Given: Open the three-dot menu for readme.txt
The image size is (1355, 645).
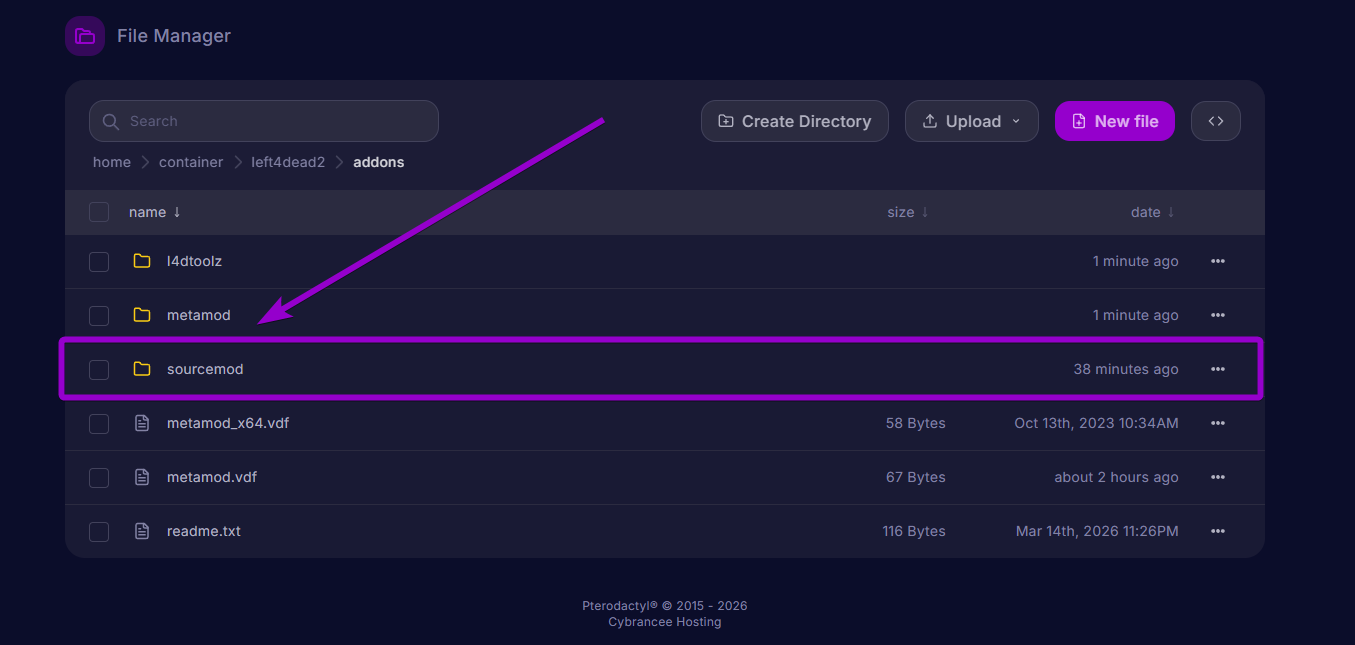Looking at the screenshot, I should (x=1217, y=531).
